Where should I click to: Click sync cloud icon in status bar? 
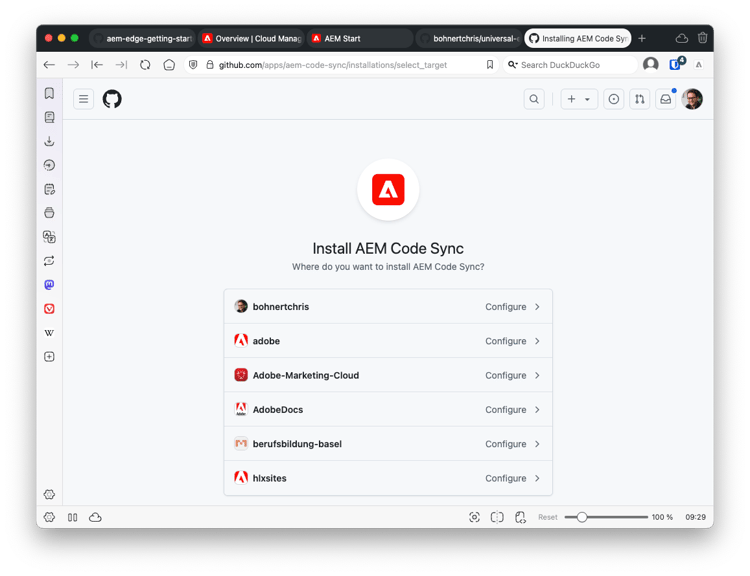click(95, 517)
